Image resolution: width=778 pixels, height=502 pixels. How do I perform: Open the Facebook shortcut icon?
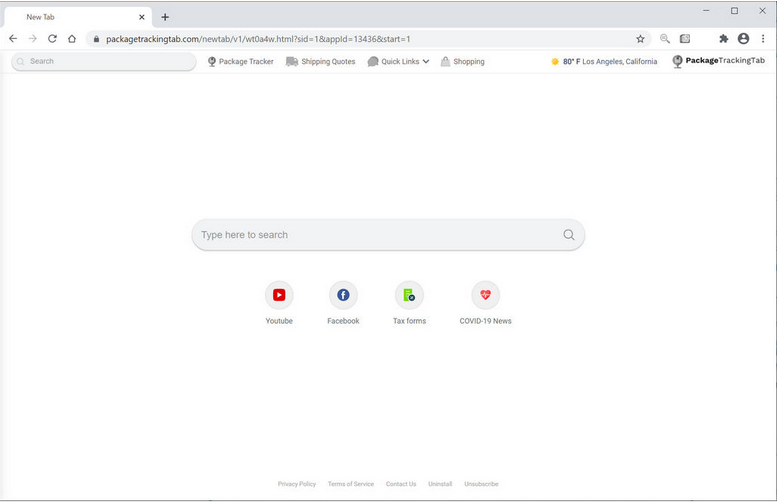coord(343,295)
